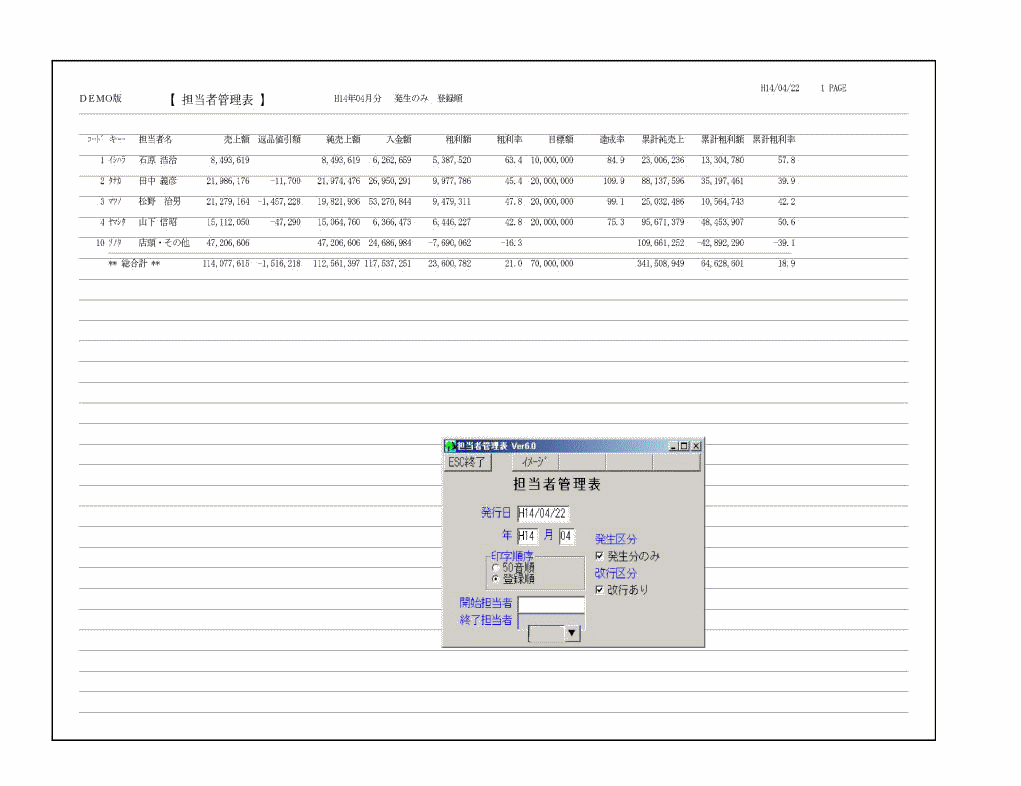Click 山下 信昭 in the report
This screenshot has height=786, width=1021.
tap(158, 222)
